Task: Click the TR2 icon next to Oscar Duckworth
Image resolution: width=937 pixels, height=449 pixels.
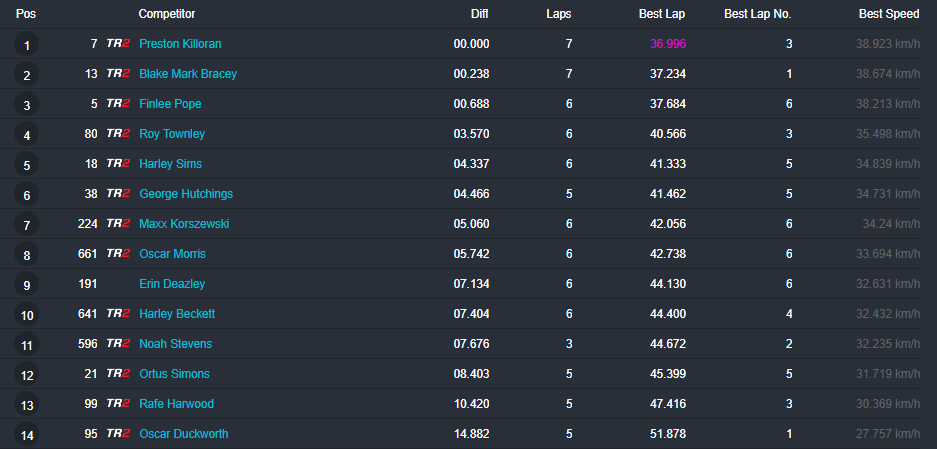Action: [118, 434]
